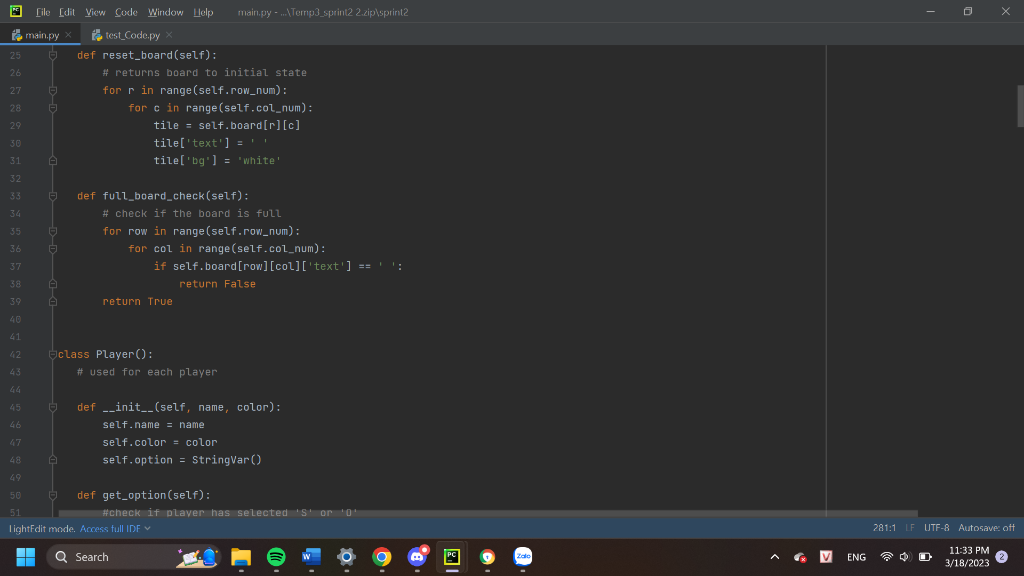Open the second Chrome profile taskbar icon
Image resolution: width=1024 pixels, height=576 pixels.
(487, 557)
